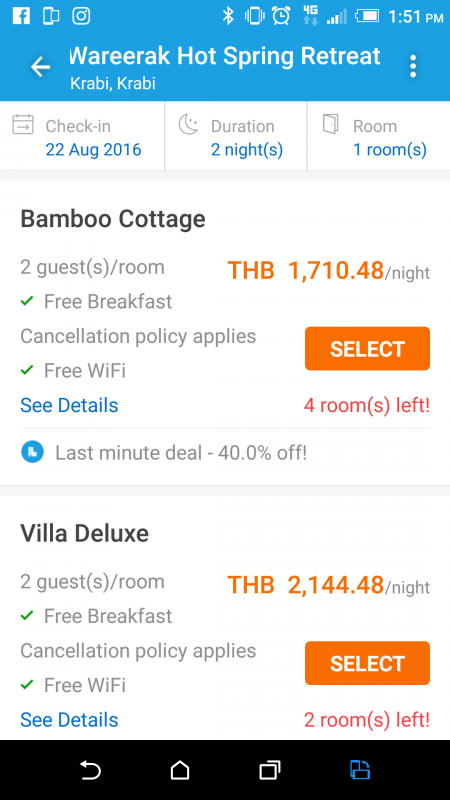
Task: Open Instagram notification in status bar
Action: point(81,16)
